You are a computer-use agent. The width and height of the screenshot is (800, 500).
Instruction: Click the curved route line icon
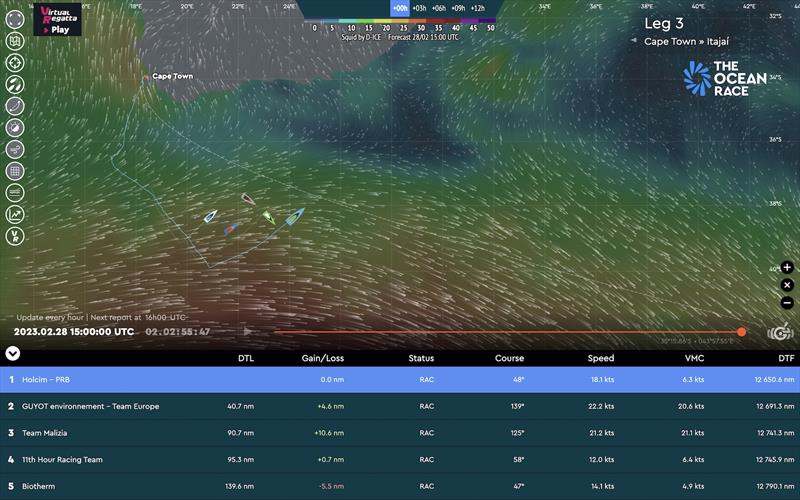click(15, 106)
